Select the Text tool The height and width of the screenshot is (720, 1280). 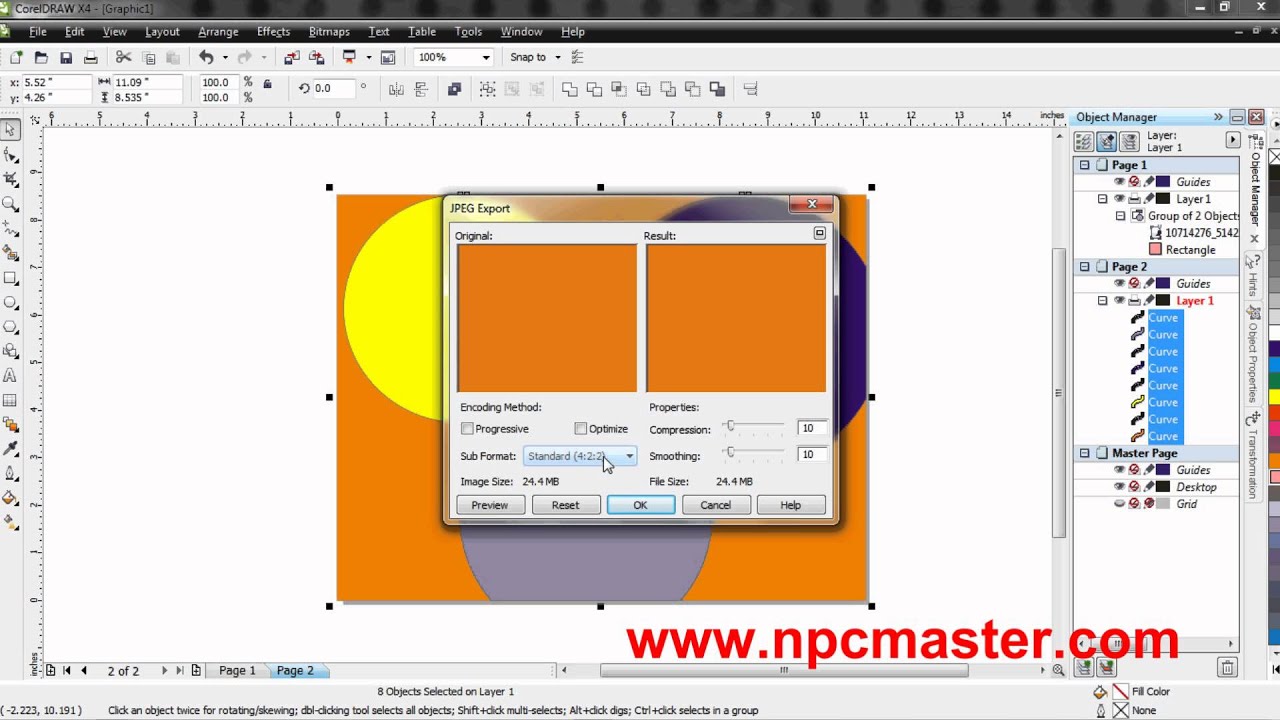[x=11, y=376]
